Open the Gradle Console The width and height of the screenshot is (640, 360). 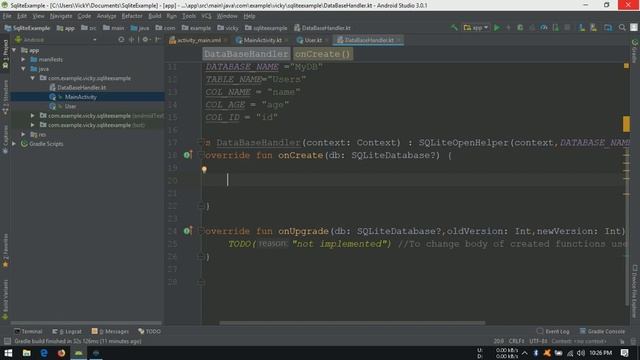(x=602, y=331)
